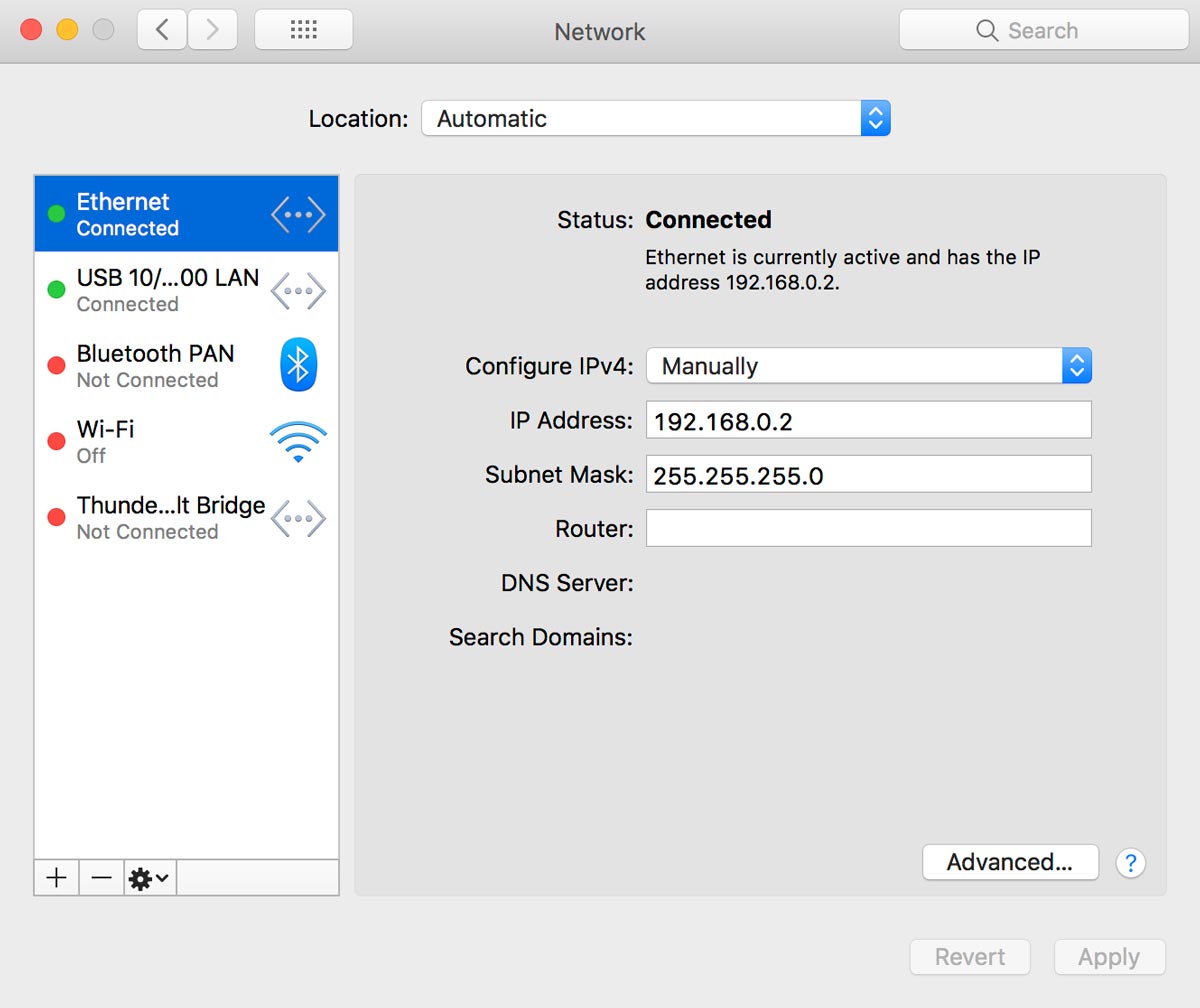This screenshot has width=1200, height=1008.
Task: Go forward with the right chevron button
Action: pos(212,30)
